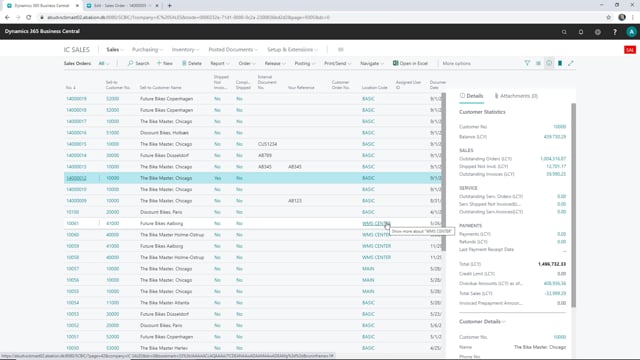This screenshot has width=640, height=360.
Task: Collapse the Customer Details section
Action: 482,322
